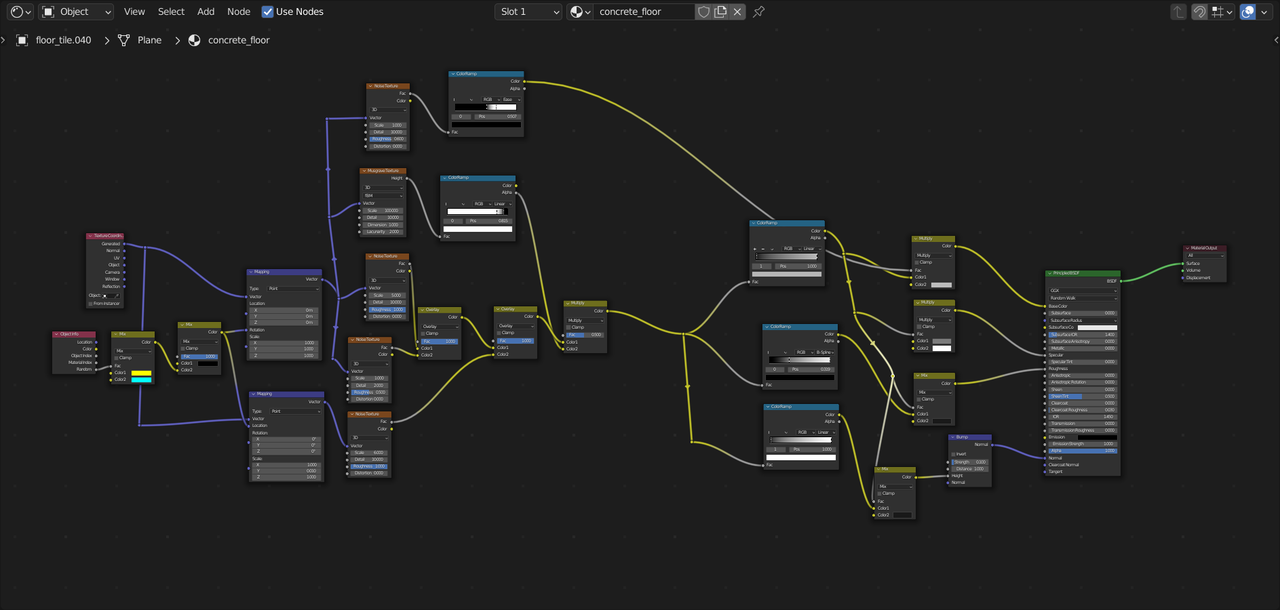This screenshot has height=610, width=1280.
Task: Enable the Use Nodes checkbox
Action: (267, 12)
